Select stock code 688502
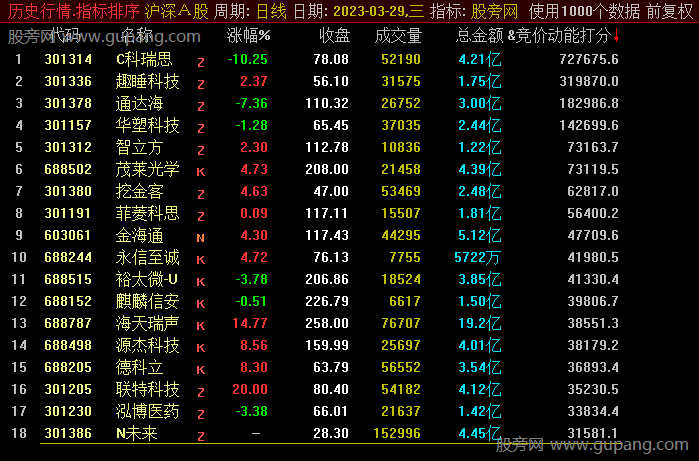Viewport: 699px width, 461px height. 68,169
